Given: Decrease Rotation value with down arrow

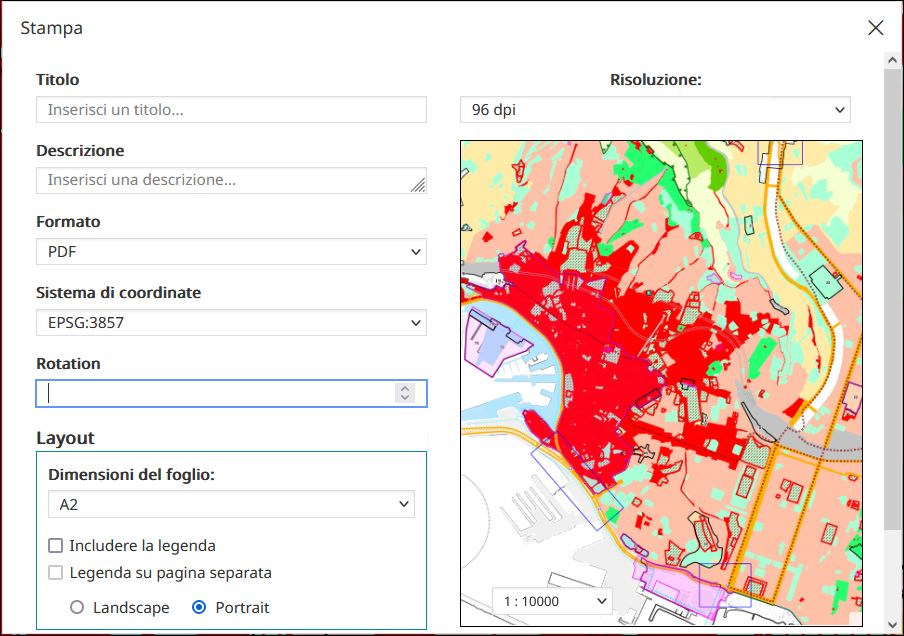Looking at the screenshot, I should tap(404, 398).
